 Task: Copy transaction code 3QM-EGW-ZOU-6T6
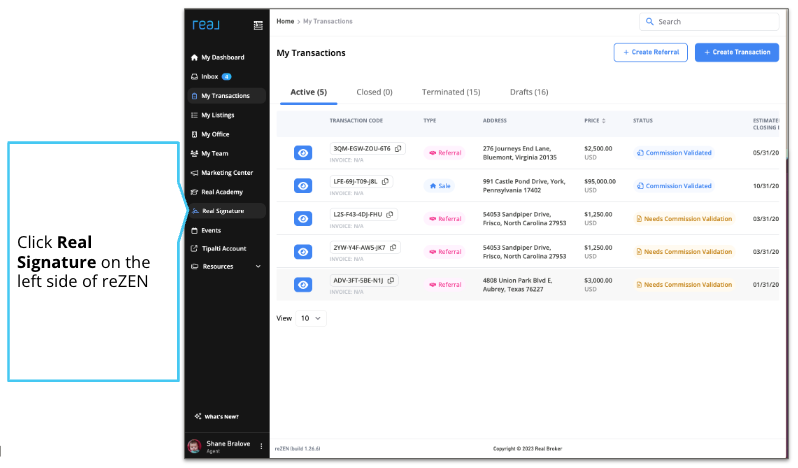398,149
